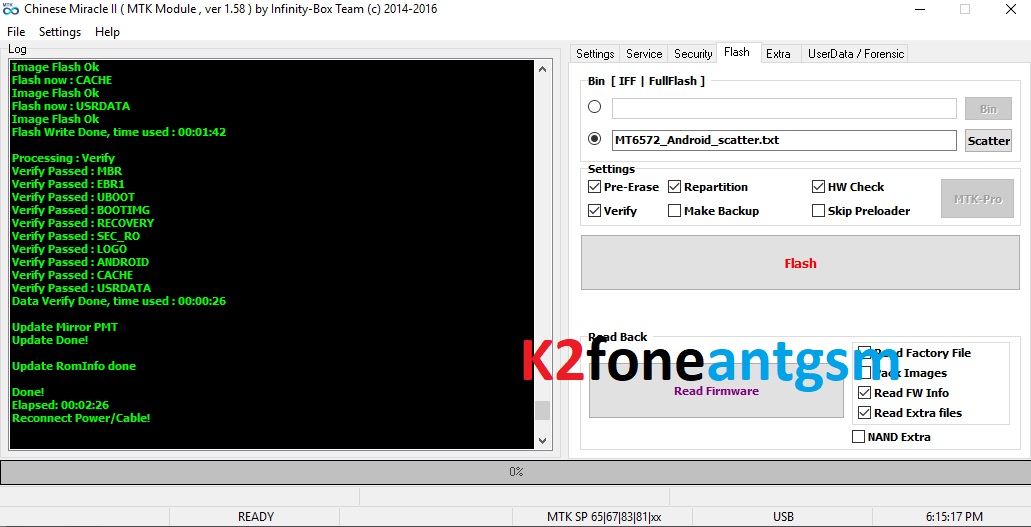Click the log scrollbar thumb
This screenshot has width=1031, height=527.
542,411
